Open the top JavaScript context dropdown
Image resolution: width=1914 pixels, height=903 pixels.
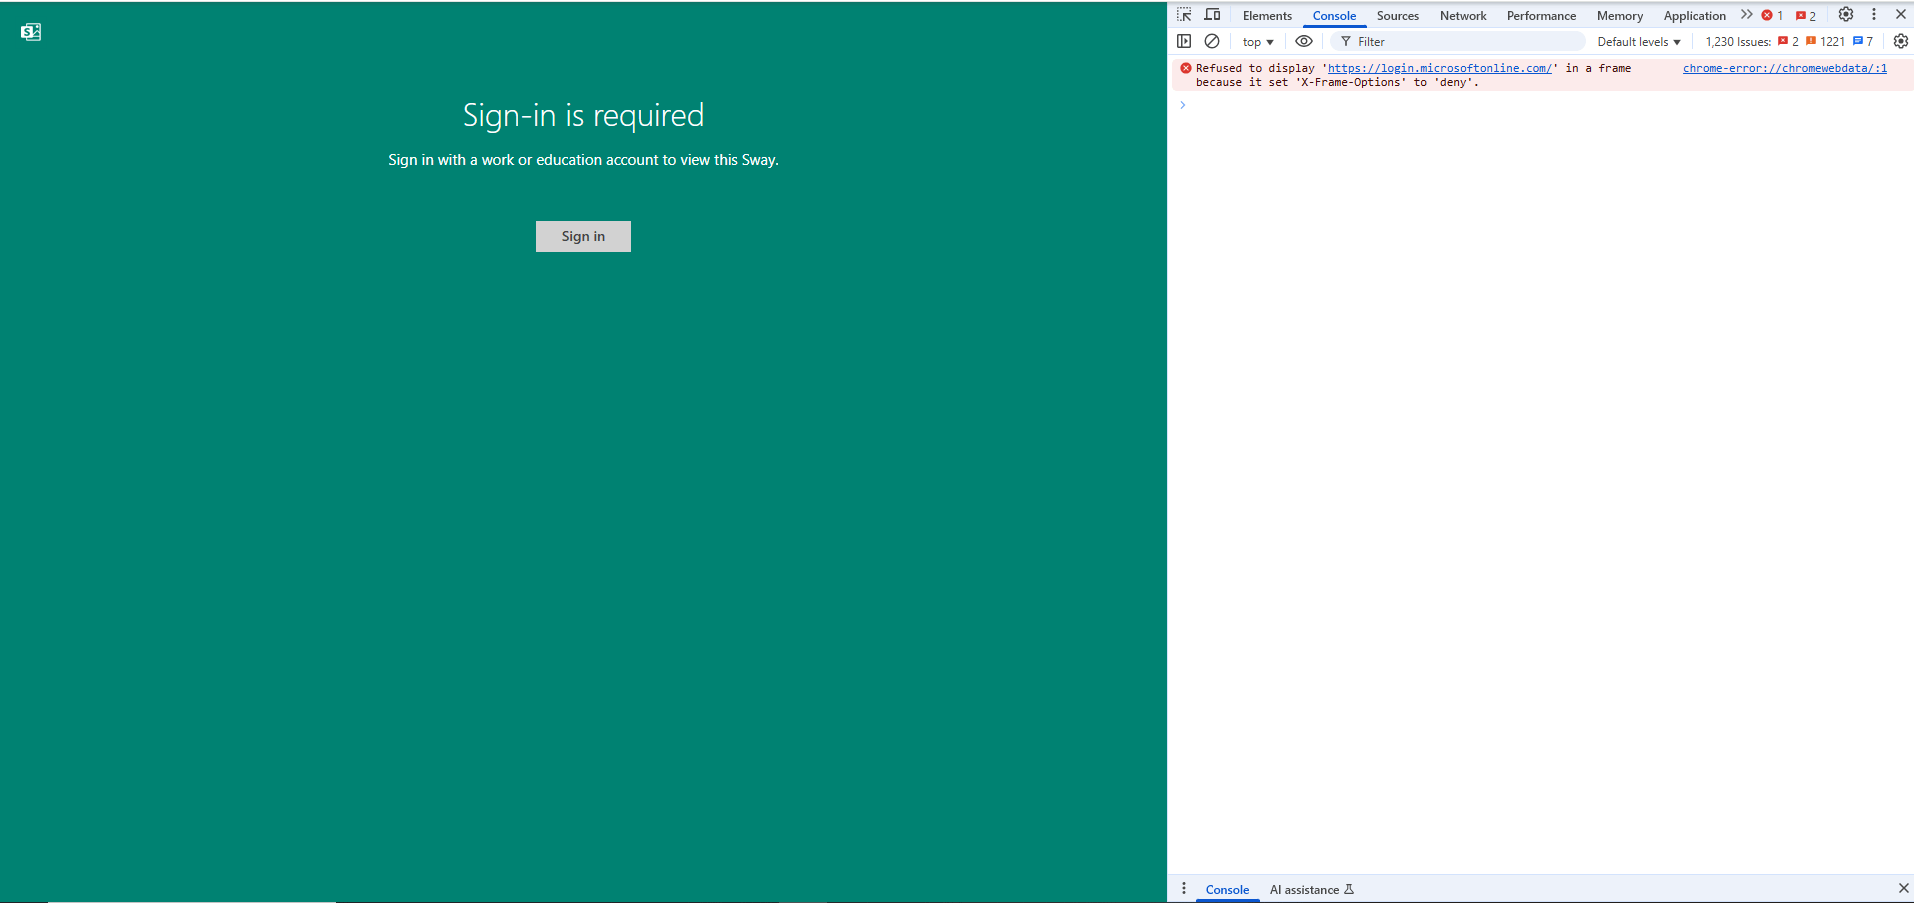click(1258, 41)
